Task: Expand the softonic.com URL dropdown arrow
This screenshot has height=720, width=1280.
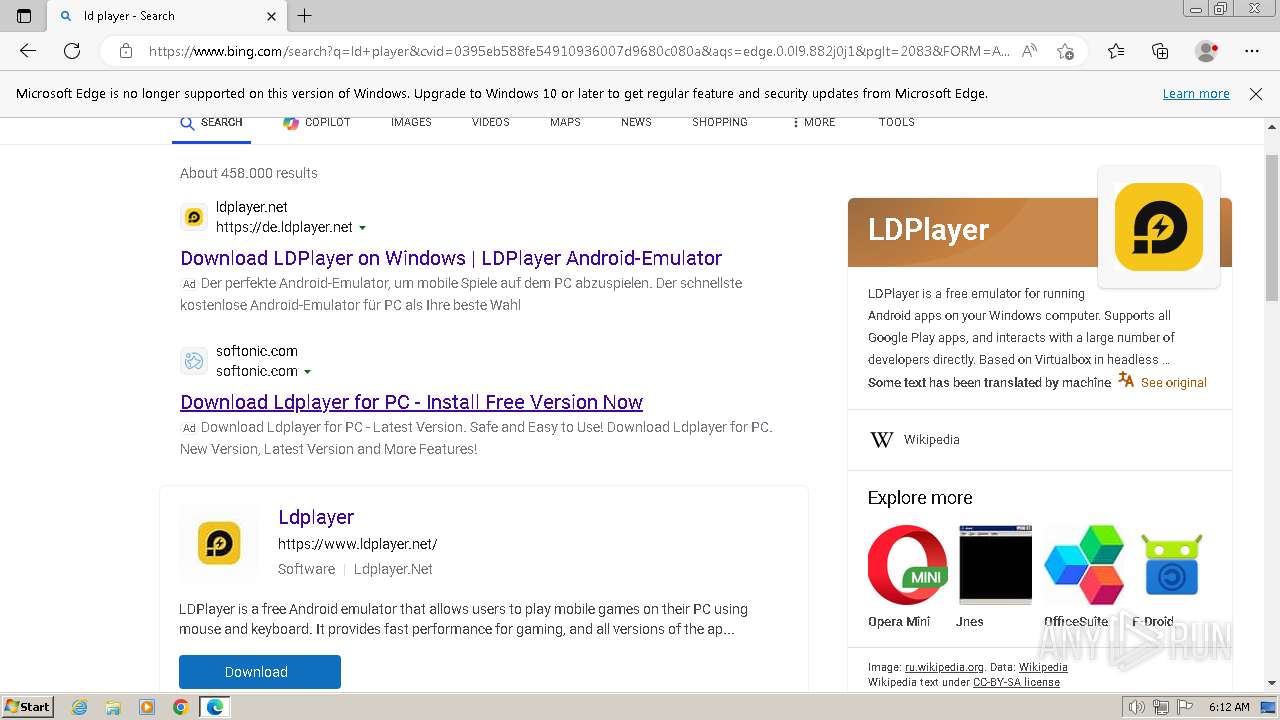Action: [x=307, y=372]
